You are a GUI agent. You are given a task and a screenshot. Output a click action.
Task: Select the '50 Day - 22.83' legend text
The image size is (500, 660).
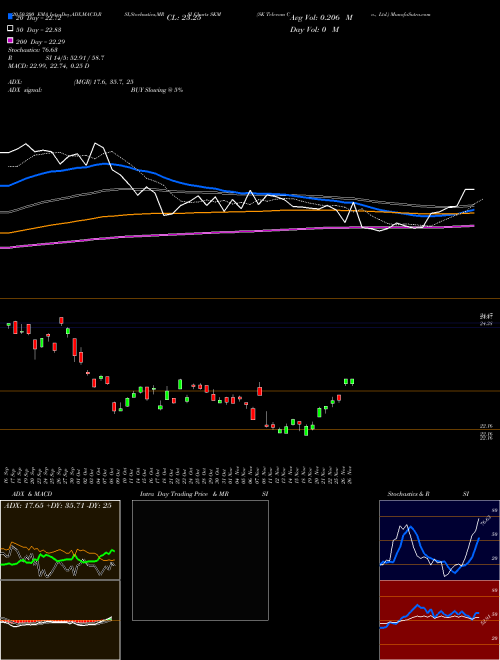38,29
